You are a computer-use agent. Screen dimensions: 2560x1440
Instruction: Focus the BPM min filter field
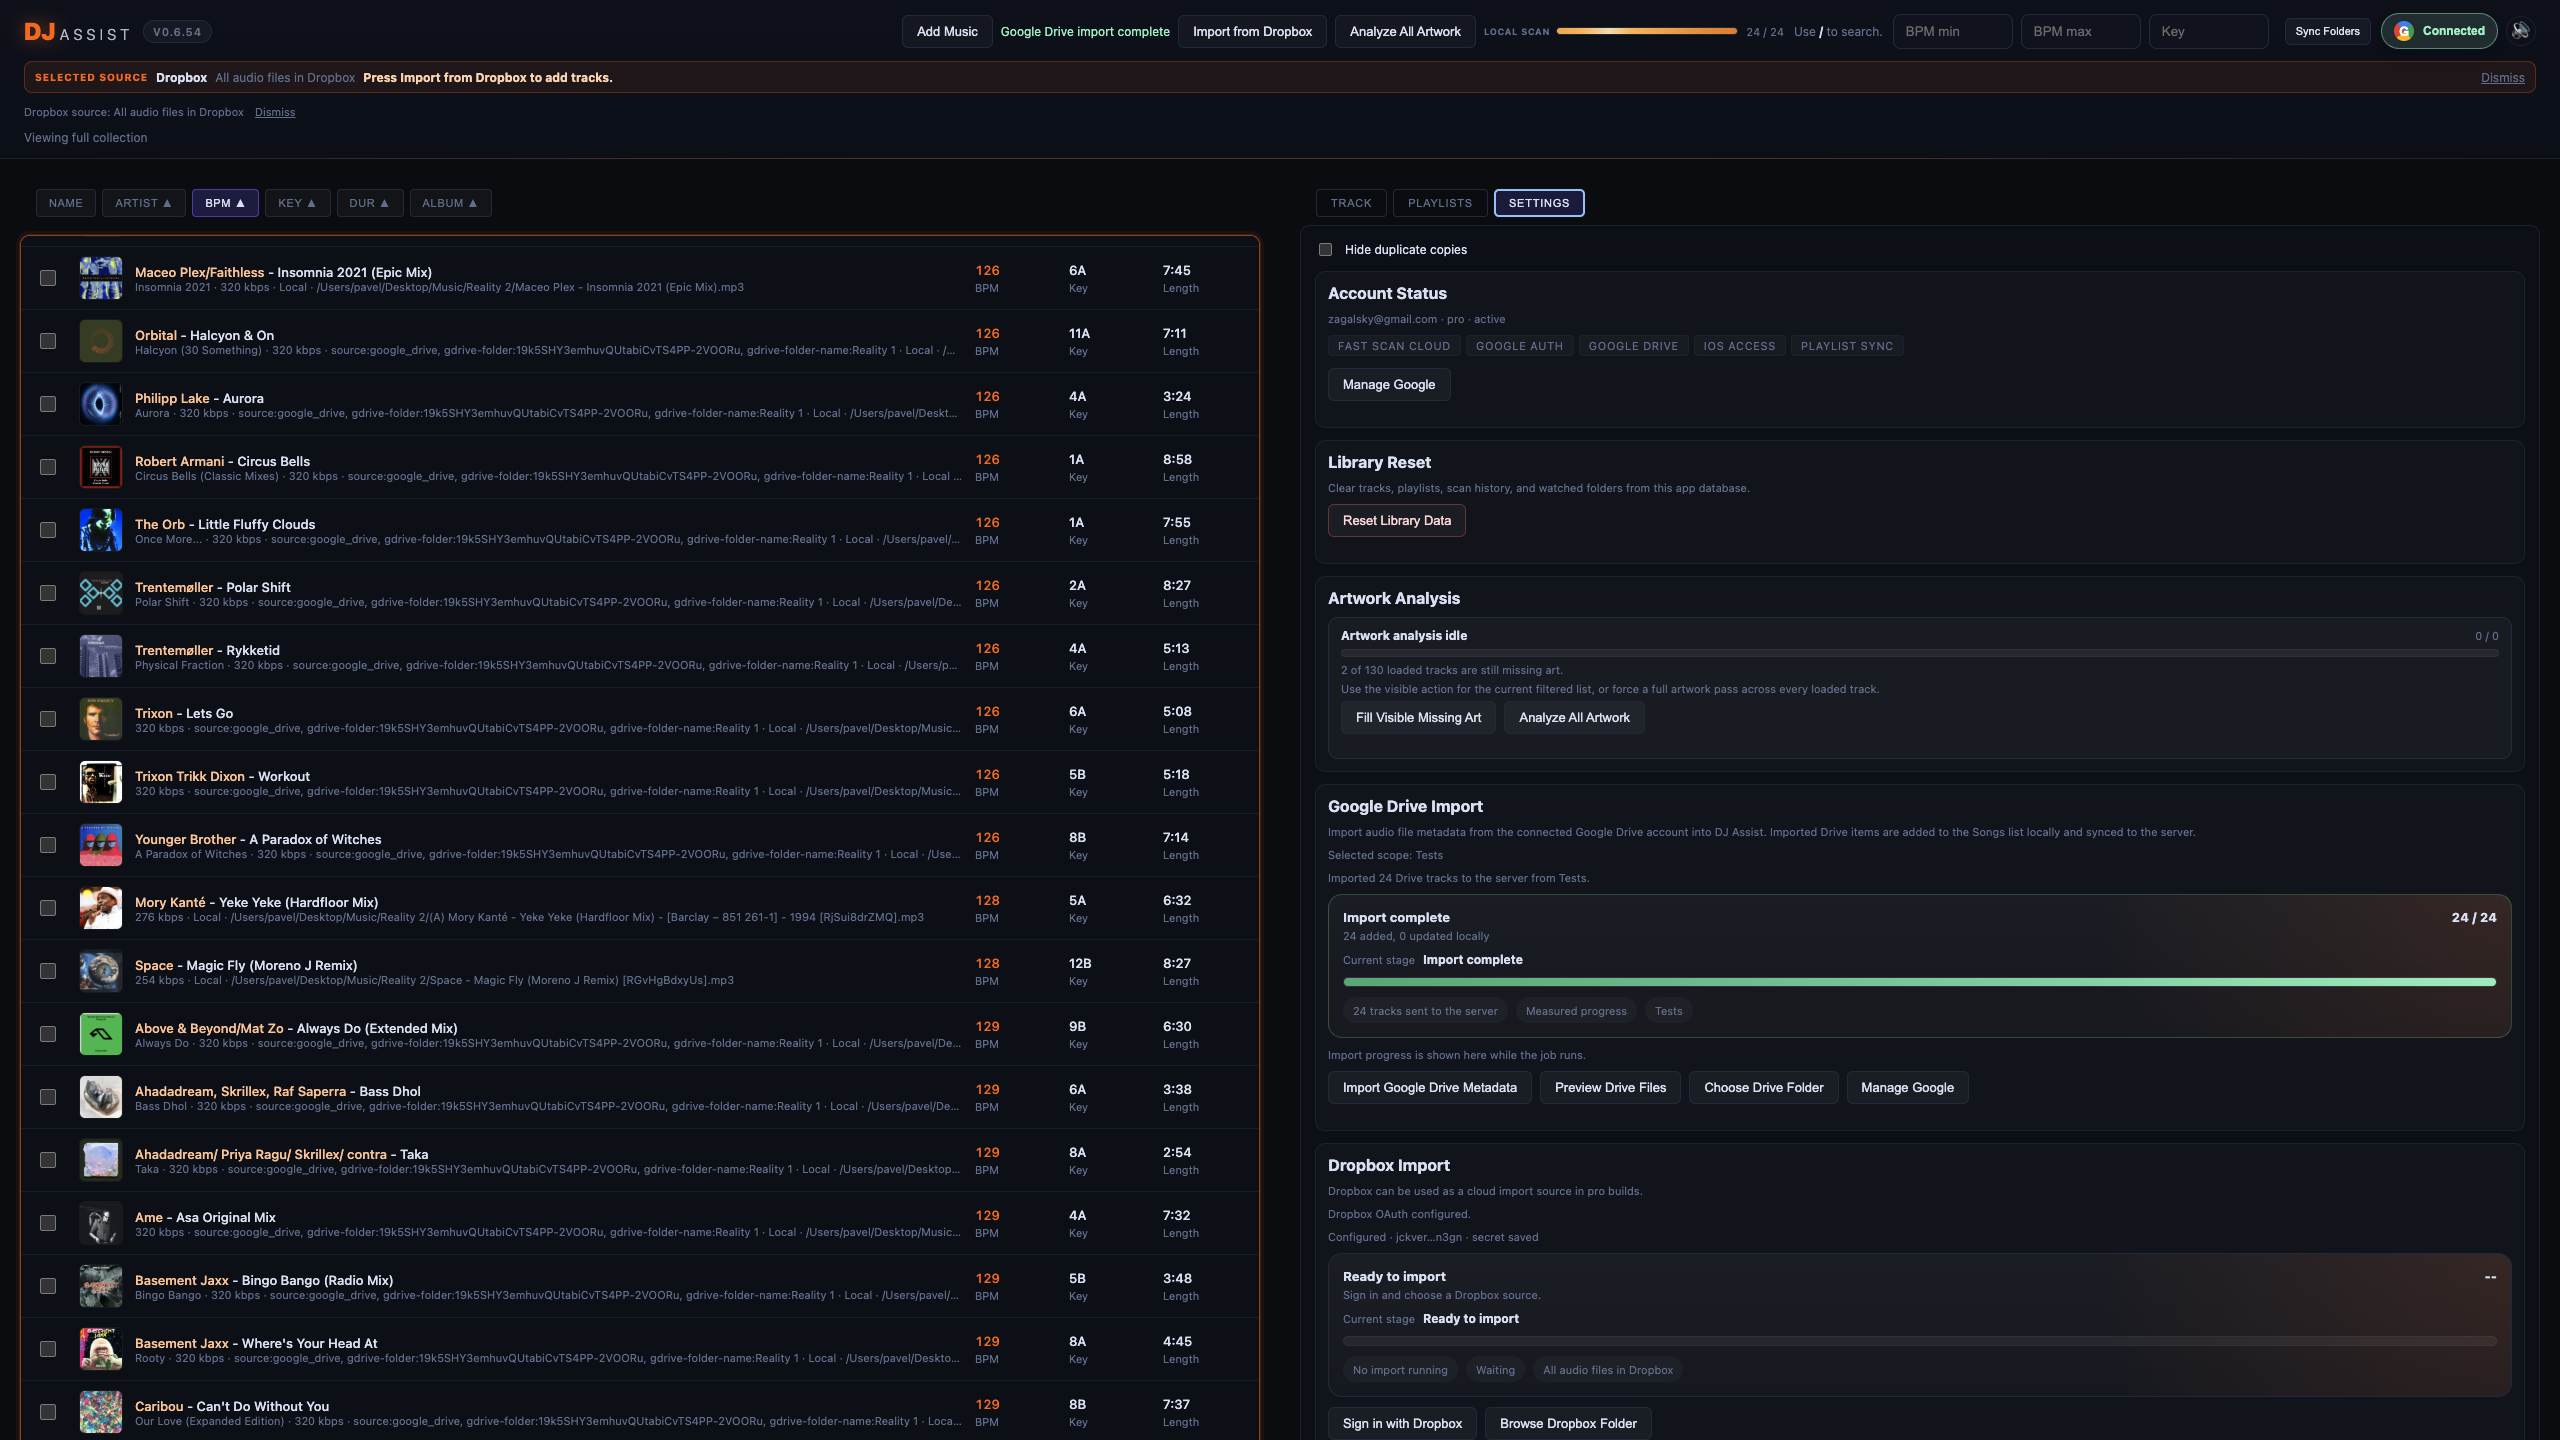click(x=1952, y=32)
